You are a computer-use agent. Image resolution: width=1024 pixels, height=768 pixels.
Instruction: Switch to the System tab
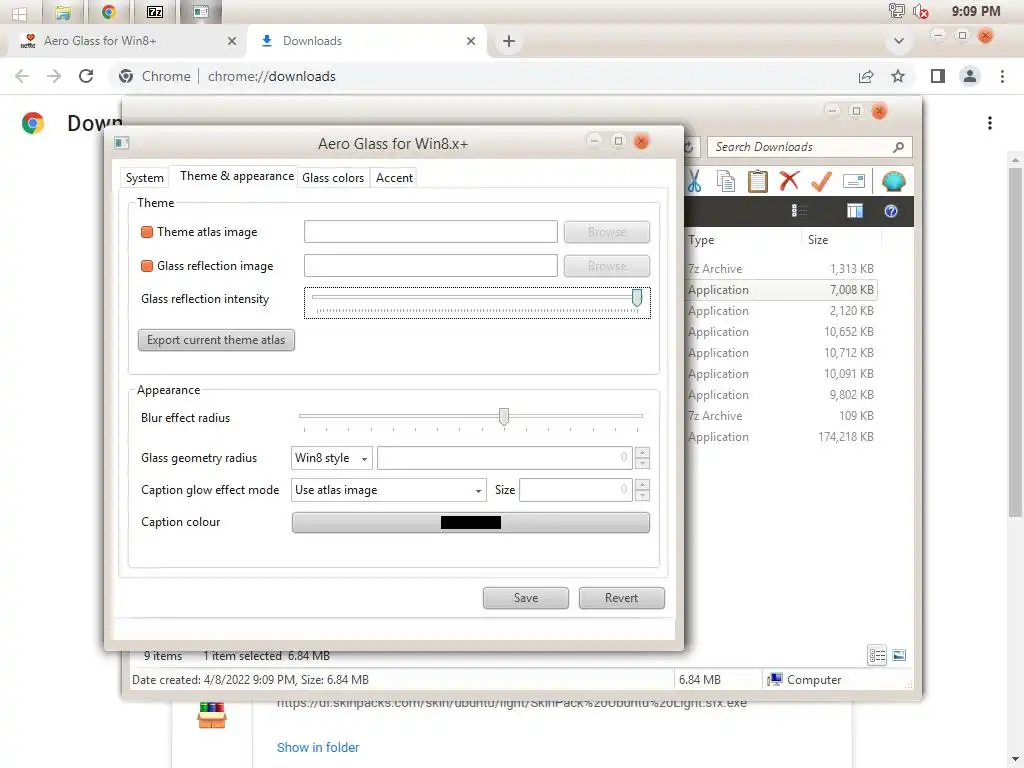click(144, 178)
